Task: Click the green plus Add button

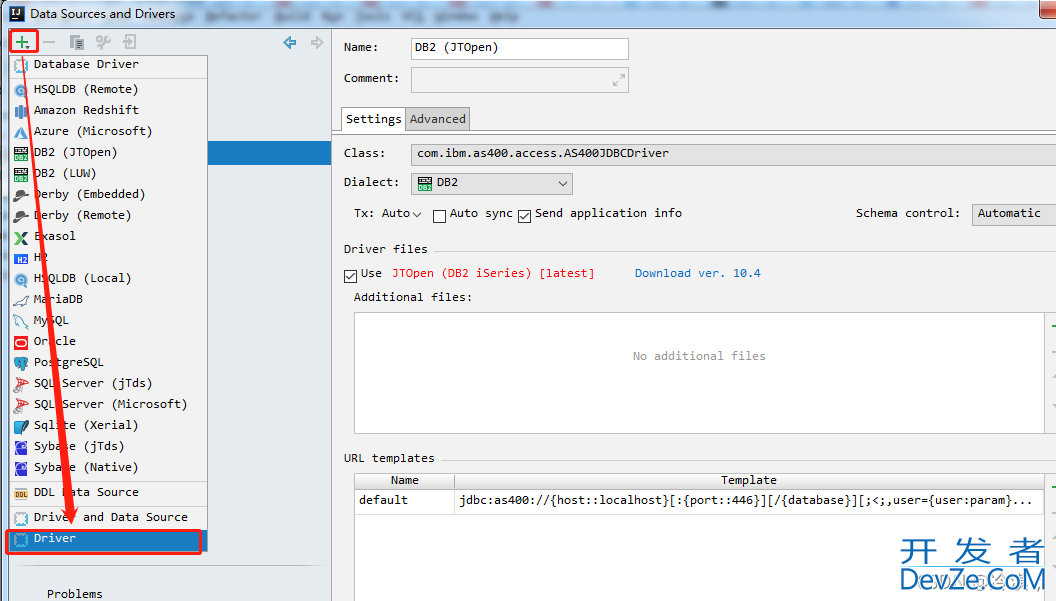Action: click(23, 42)
